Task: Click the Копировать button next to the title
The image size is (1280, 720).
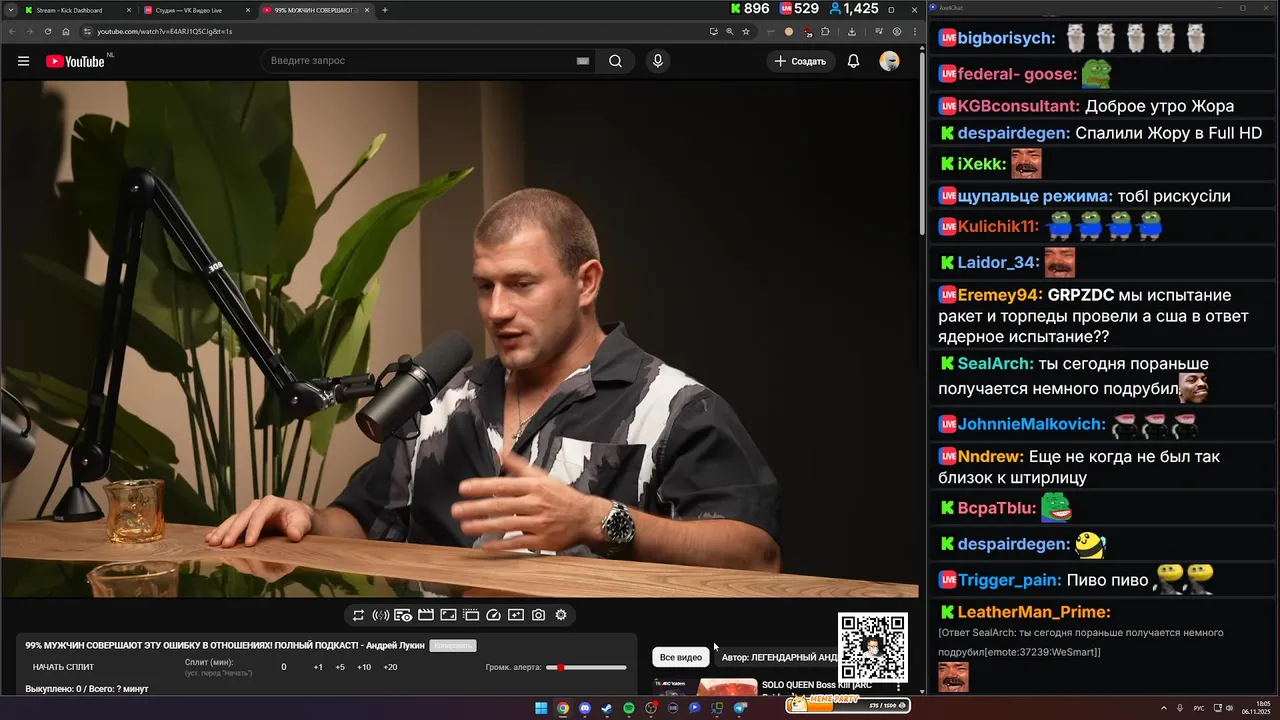Action: [453, 646]
